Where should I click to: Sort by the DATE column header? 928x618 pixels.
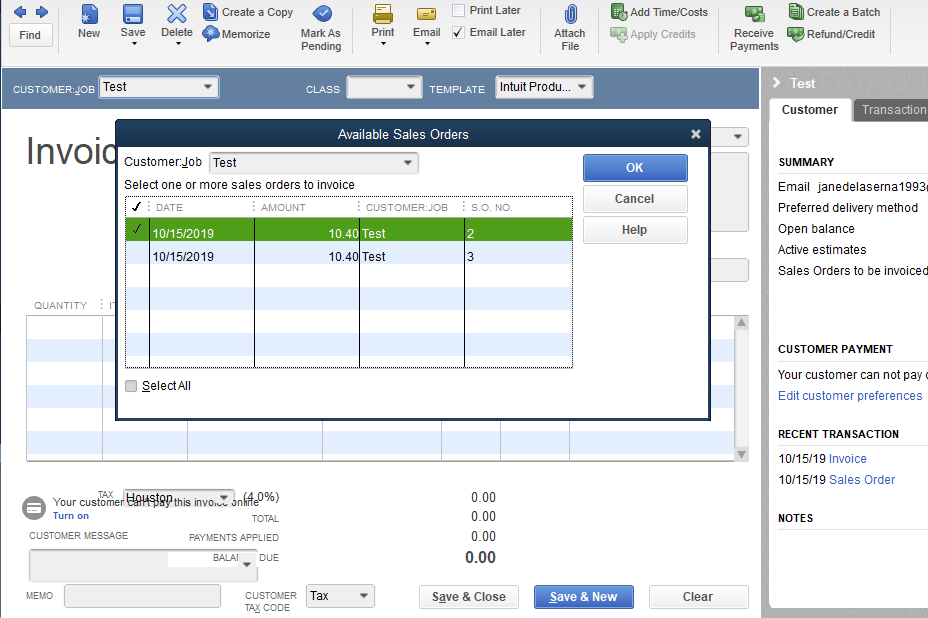169,207
